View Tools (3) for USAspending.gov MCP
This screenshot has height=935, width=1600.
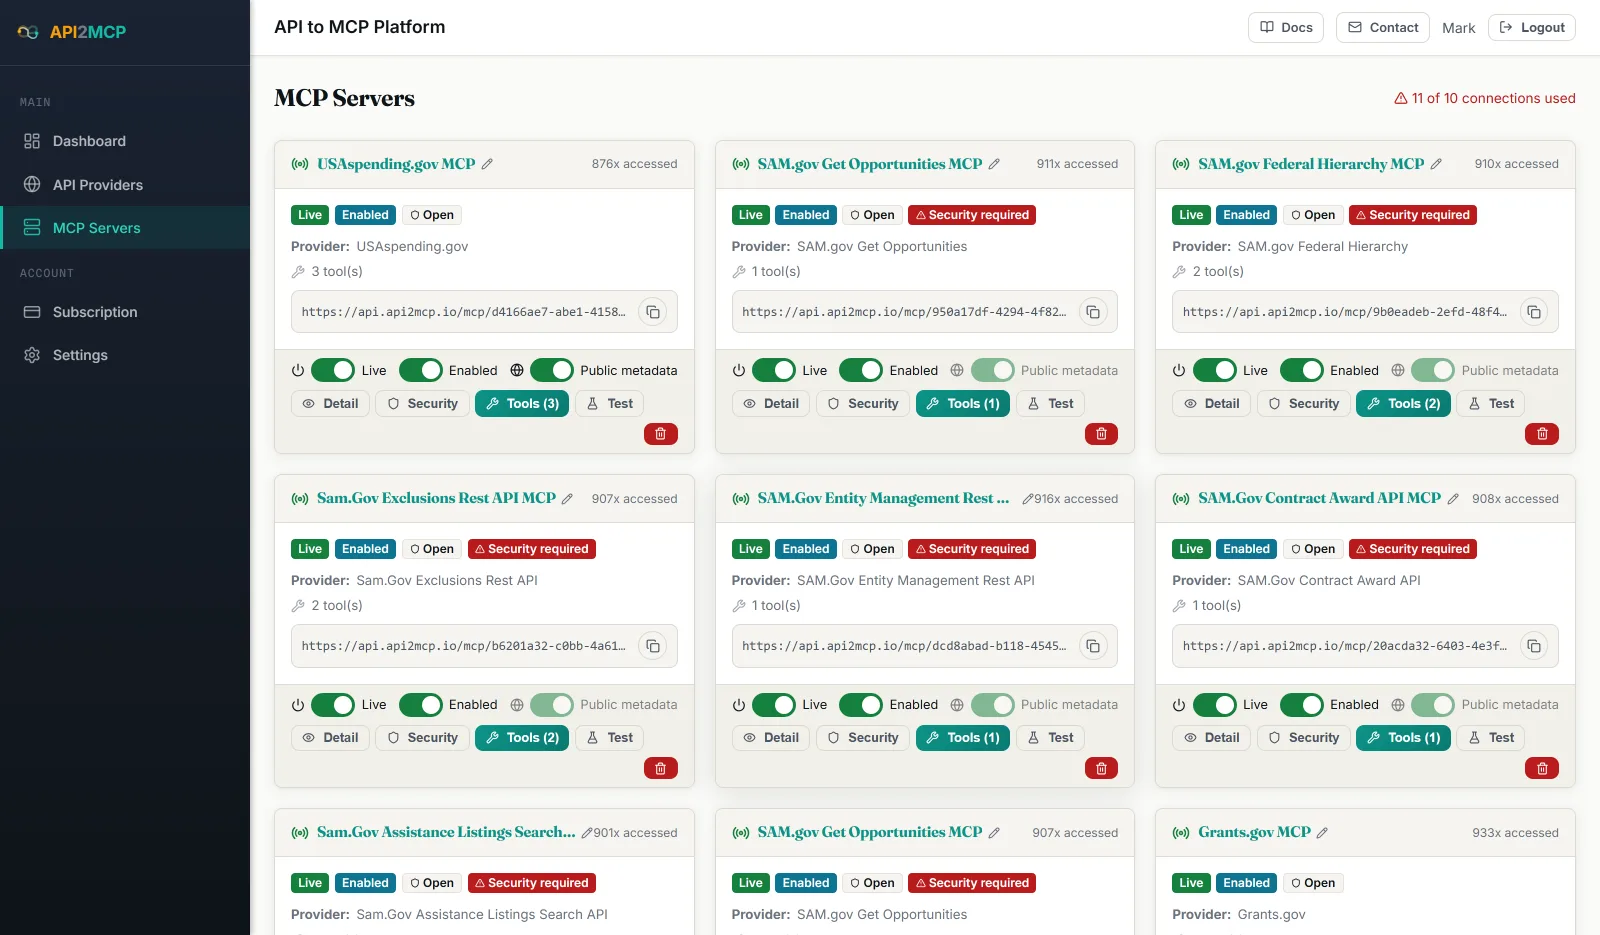pos(522,404)
